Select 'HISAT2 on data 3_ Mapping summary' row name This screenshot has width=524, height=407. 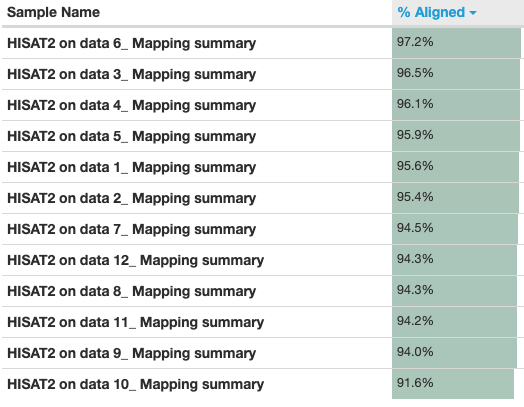click(132, 74)
